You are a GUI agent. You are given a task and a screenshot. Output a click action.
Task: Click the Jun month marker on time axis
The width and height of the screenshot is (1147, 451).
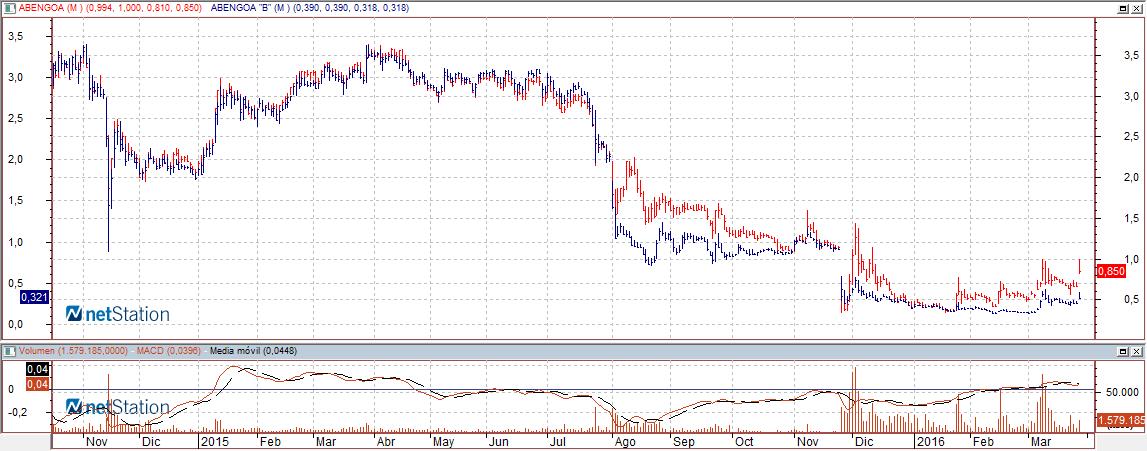pyautogui.click(x=498, y=442)
